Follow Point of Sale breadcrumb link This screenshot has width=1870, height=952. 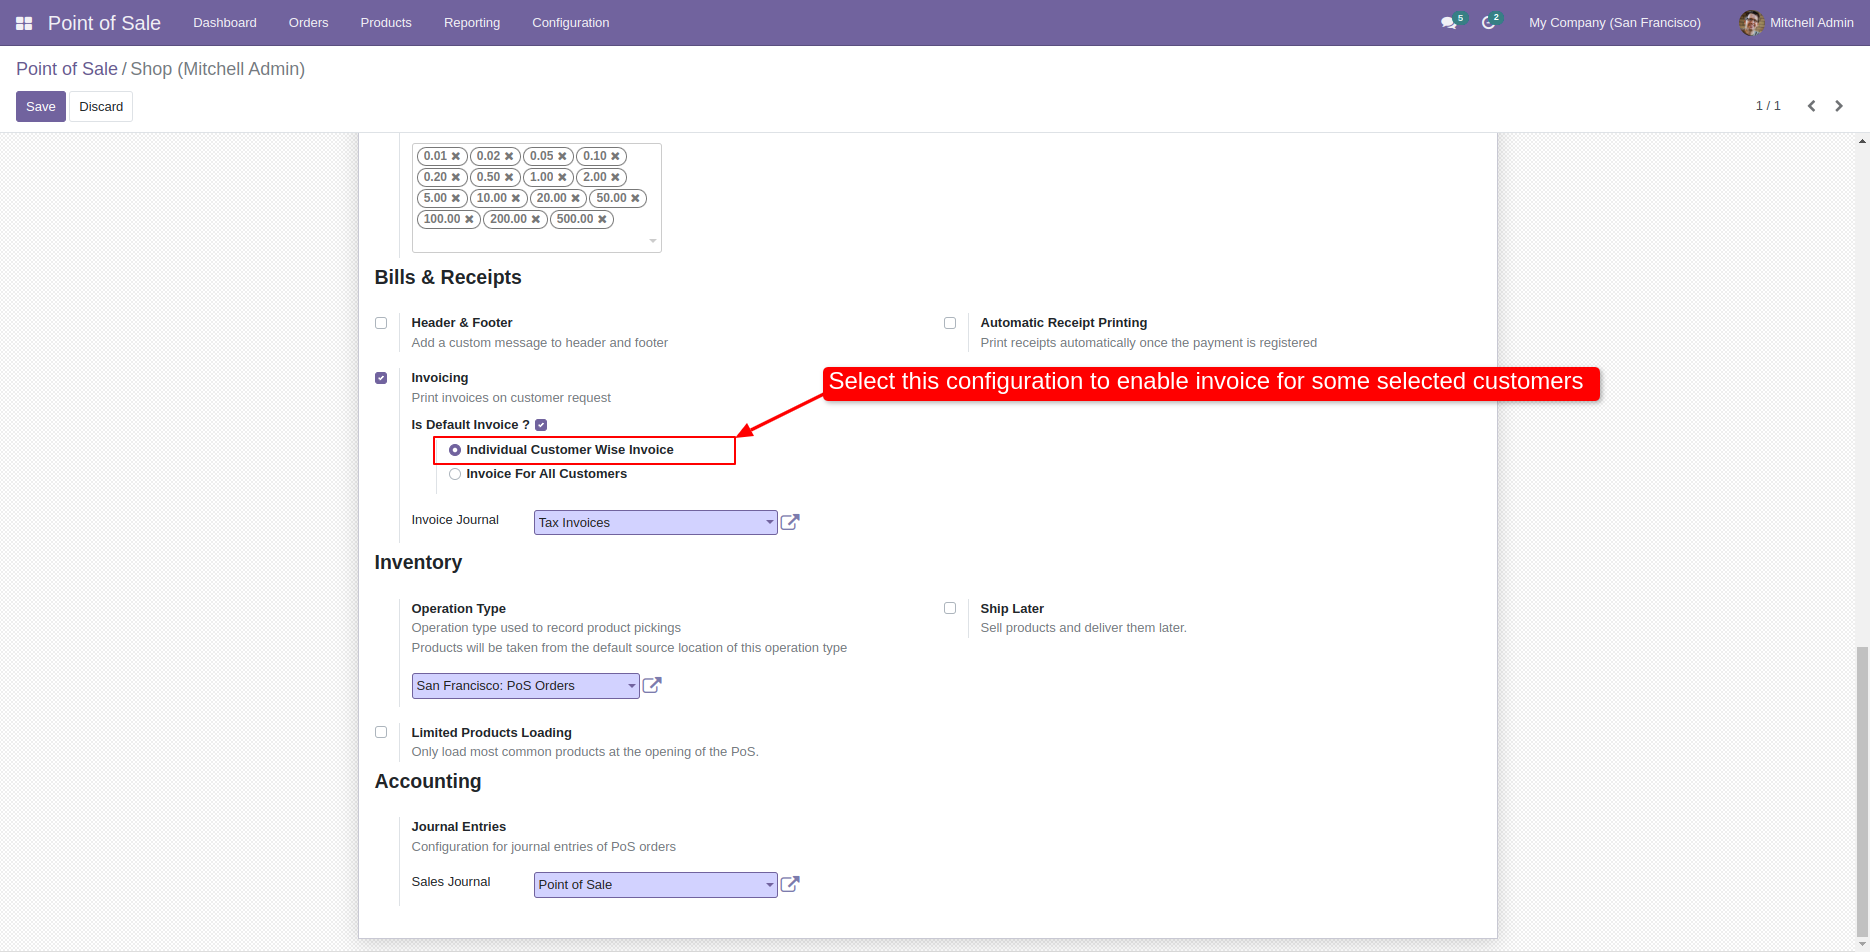[x=67, y=69]
